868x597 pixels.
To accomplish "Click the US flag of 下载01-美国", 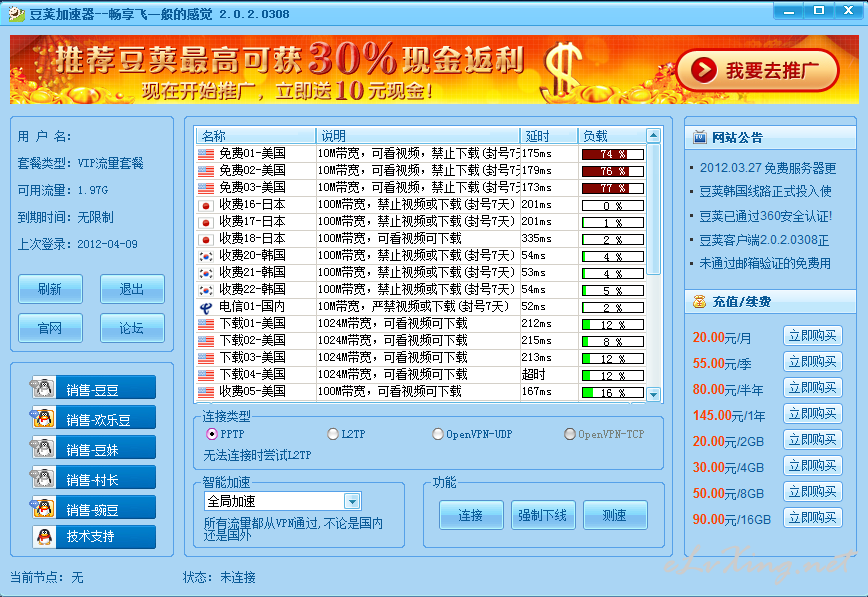I will click(206, 325).
